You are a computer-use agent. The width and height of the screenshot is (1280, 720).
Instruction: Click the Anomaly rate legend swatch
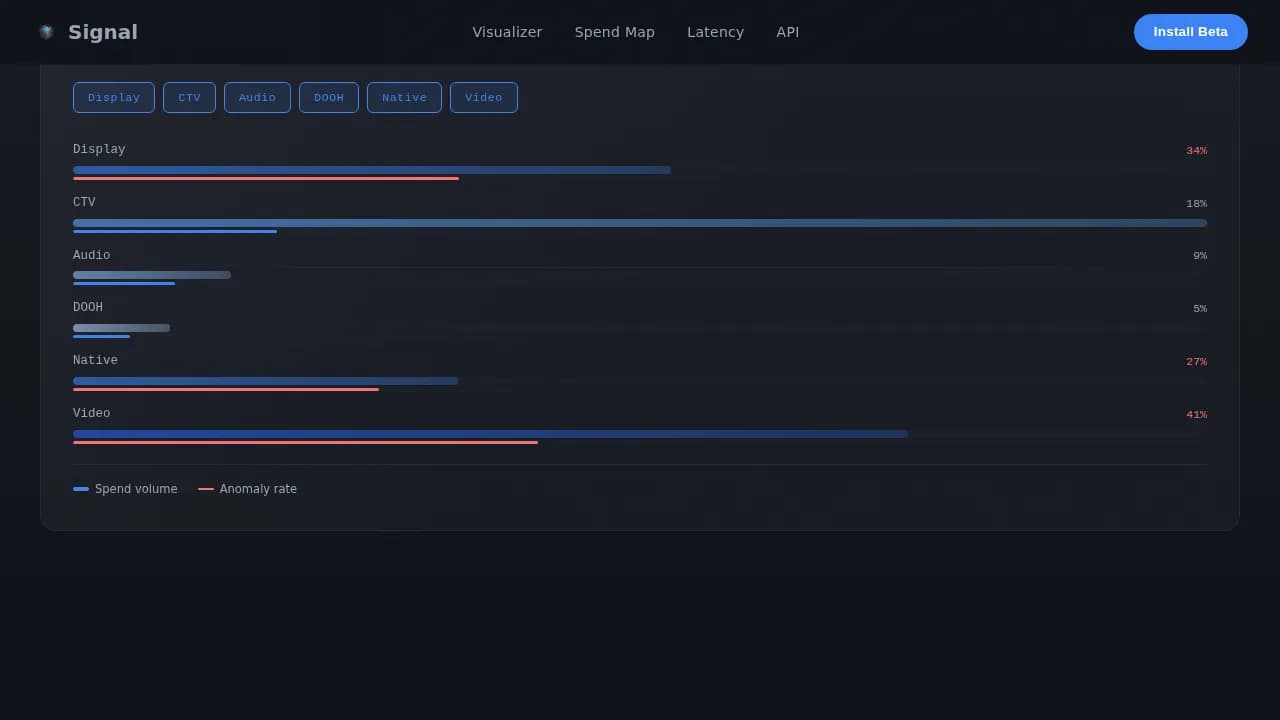[x=206, y=489]
